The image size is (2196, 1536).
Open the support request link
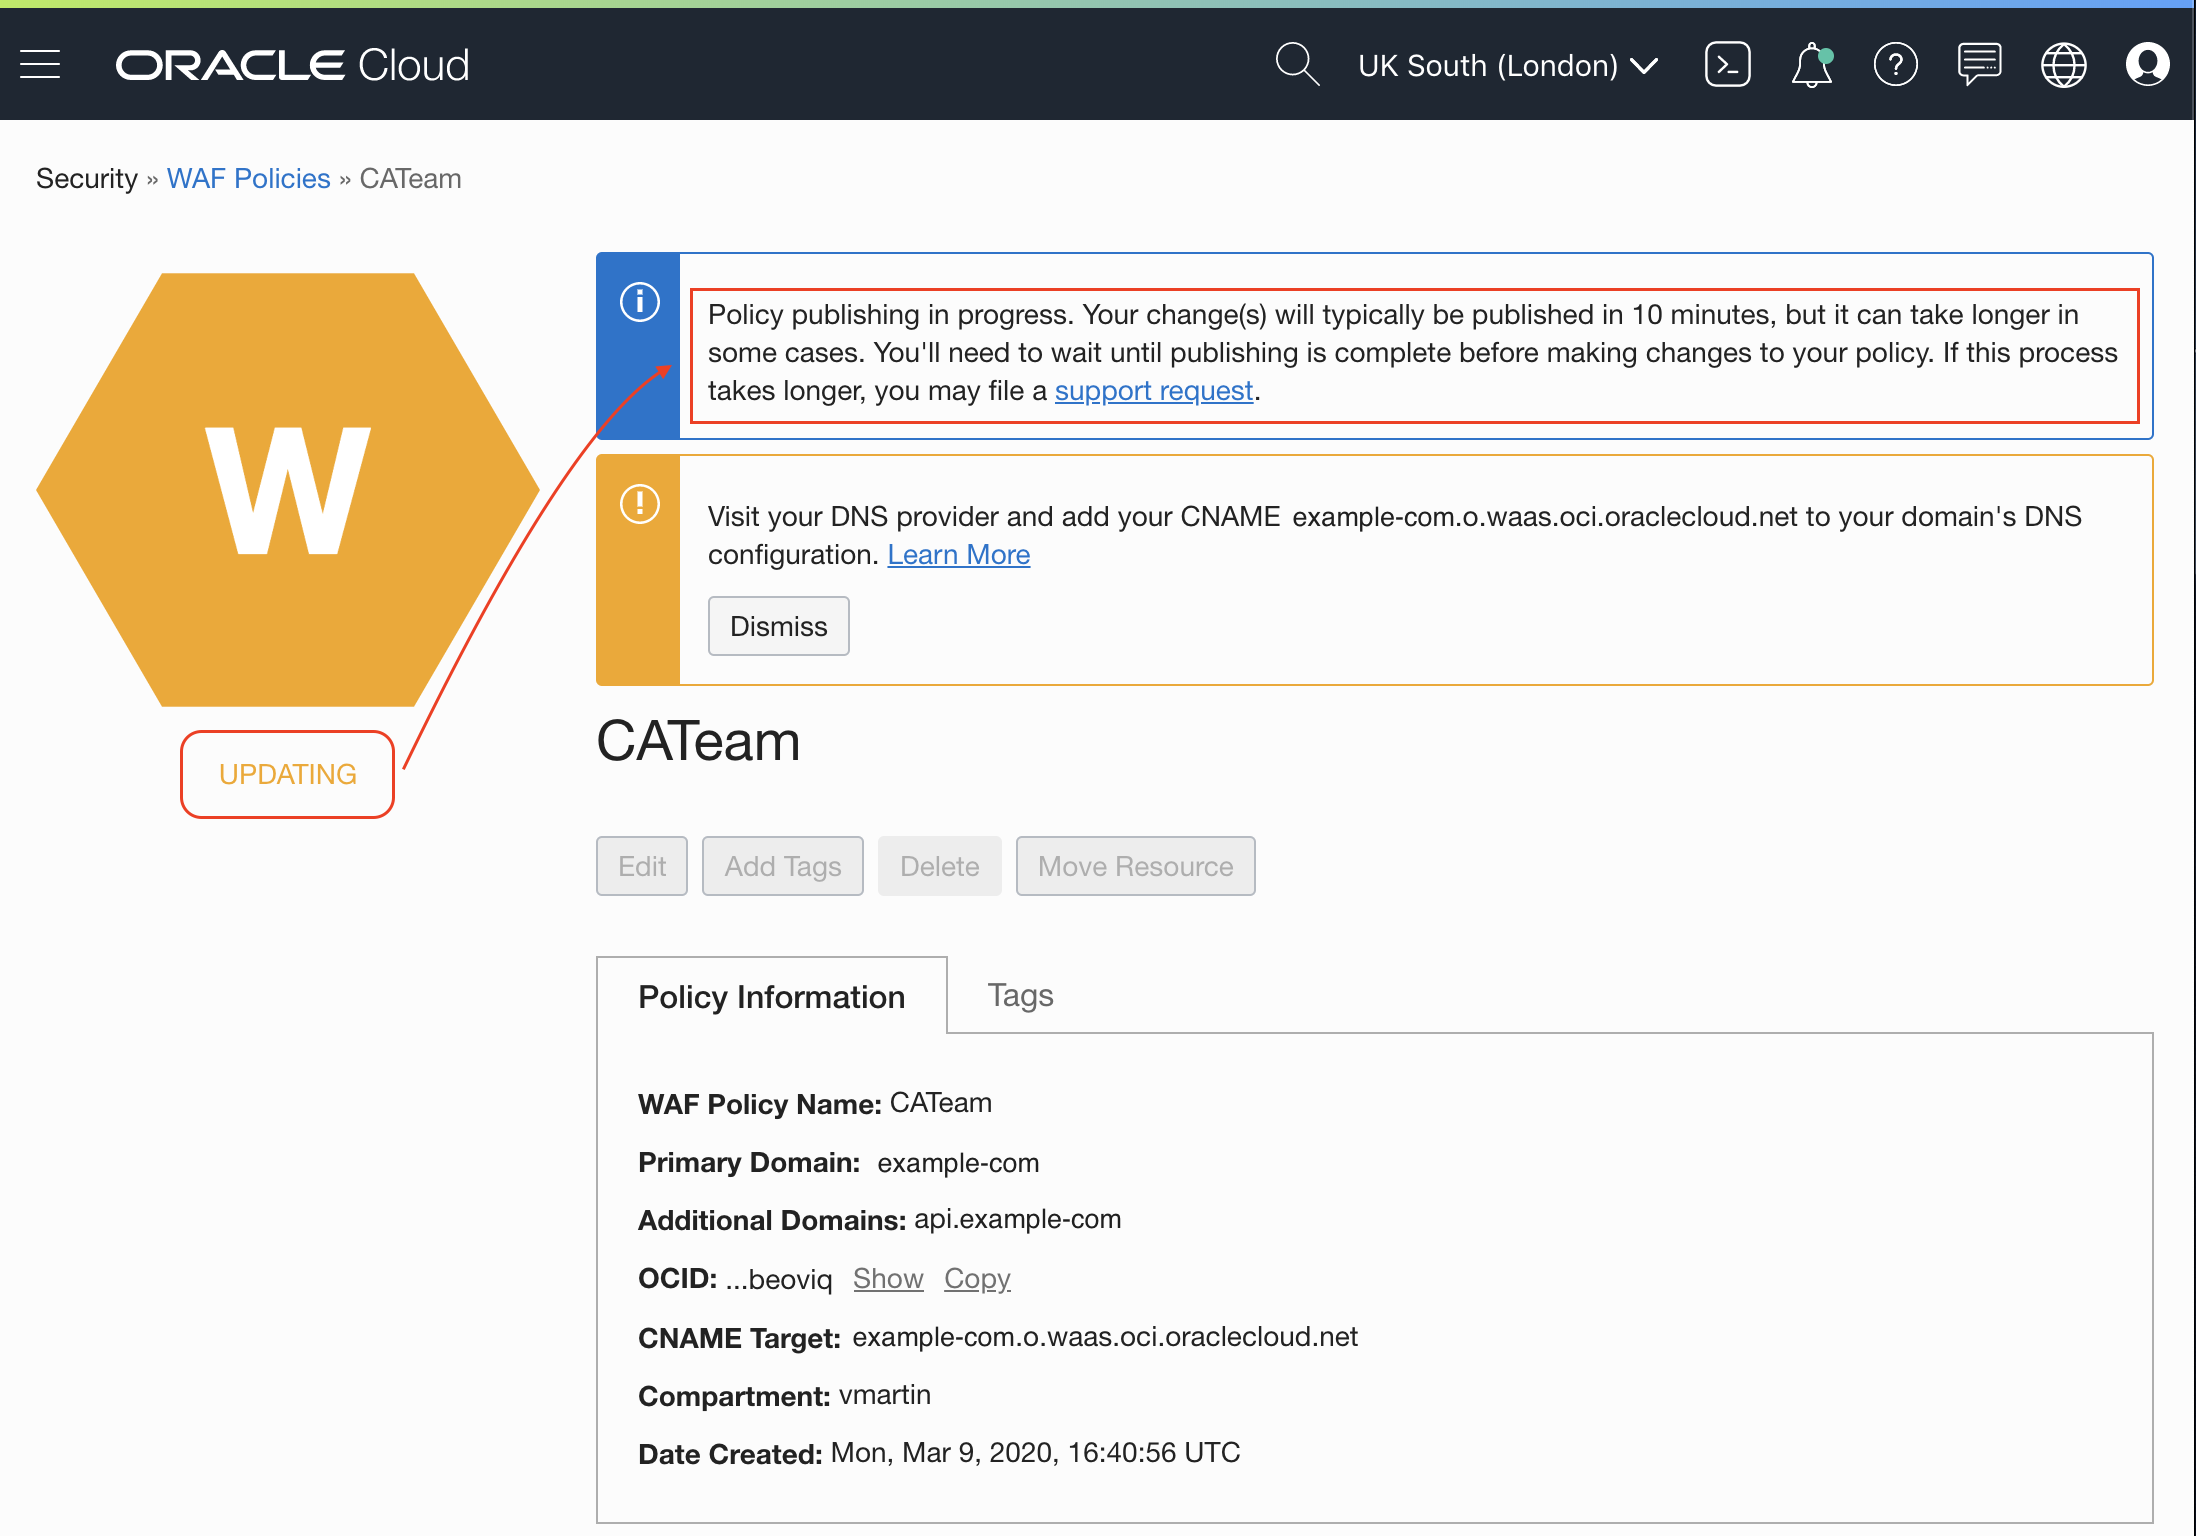click(1153, 391)
